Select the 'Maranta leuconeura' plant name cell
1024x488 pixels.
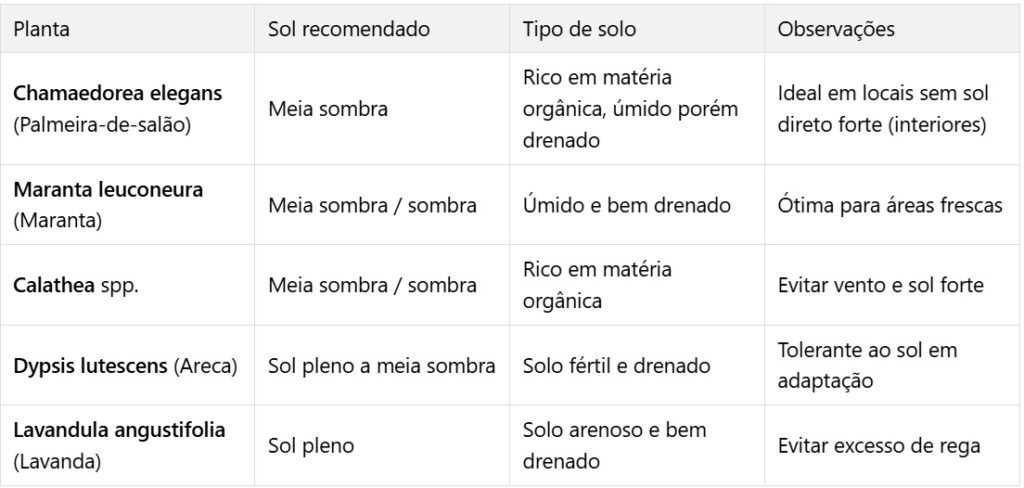coord(108,204)
